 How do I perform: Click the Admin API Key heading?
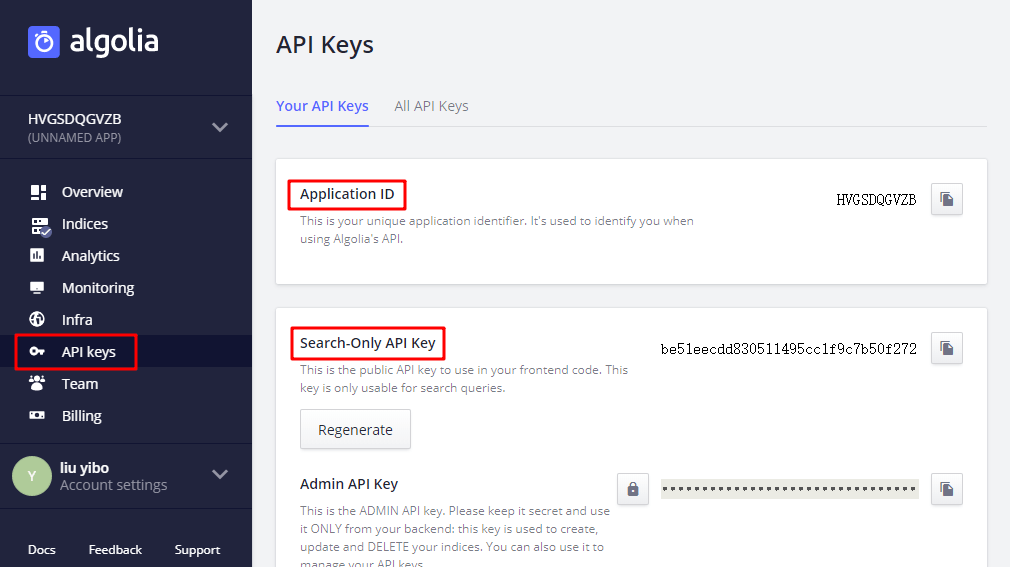pos(348,484)
